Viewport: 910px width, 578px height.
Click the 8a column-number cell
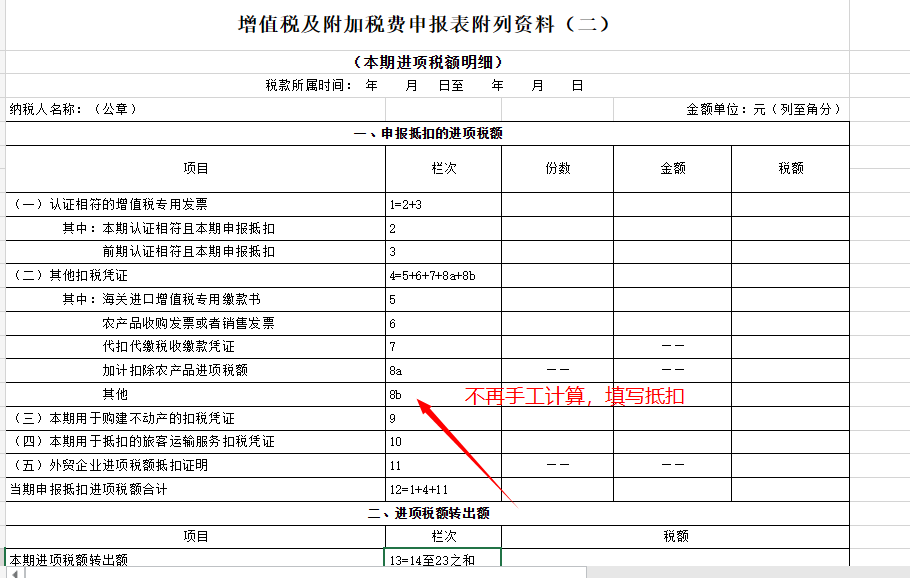(443, 370)
